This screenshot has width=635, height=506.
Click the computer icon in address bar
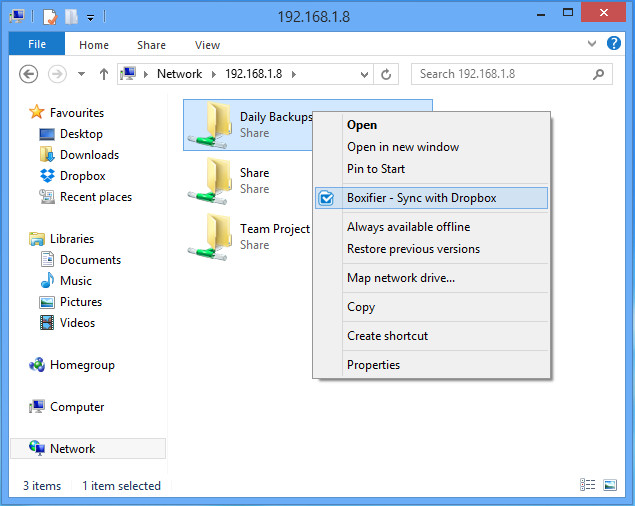[x=128, y=74]
